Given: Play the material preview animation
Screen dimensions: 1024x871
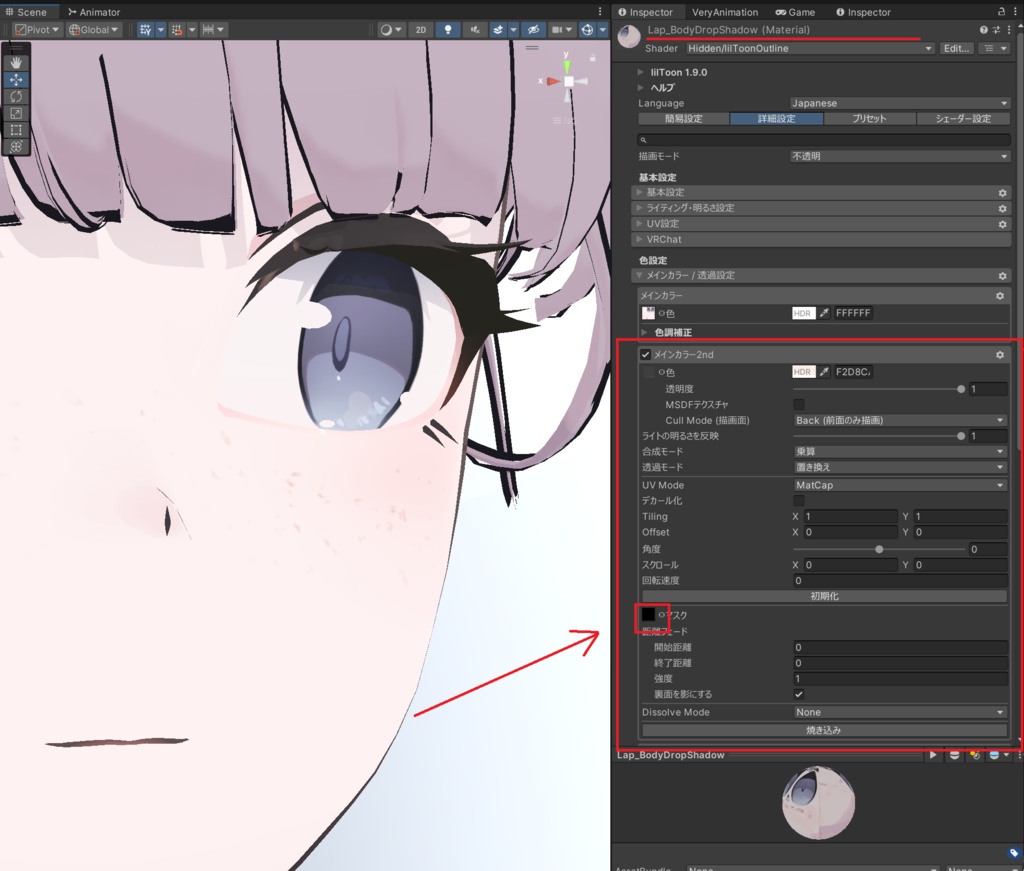Looking at the screenshot, I should click(933, 755).
